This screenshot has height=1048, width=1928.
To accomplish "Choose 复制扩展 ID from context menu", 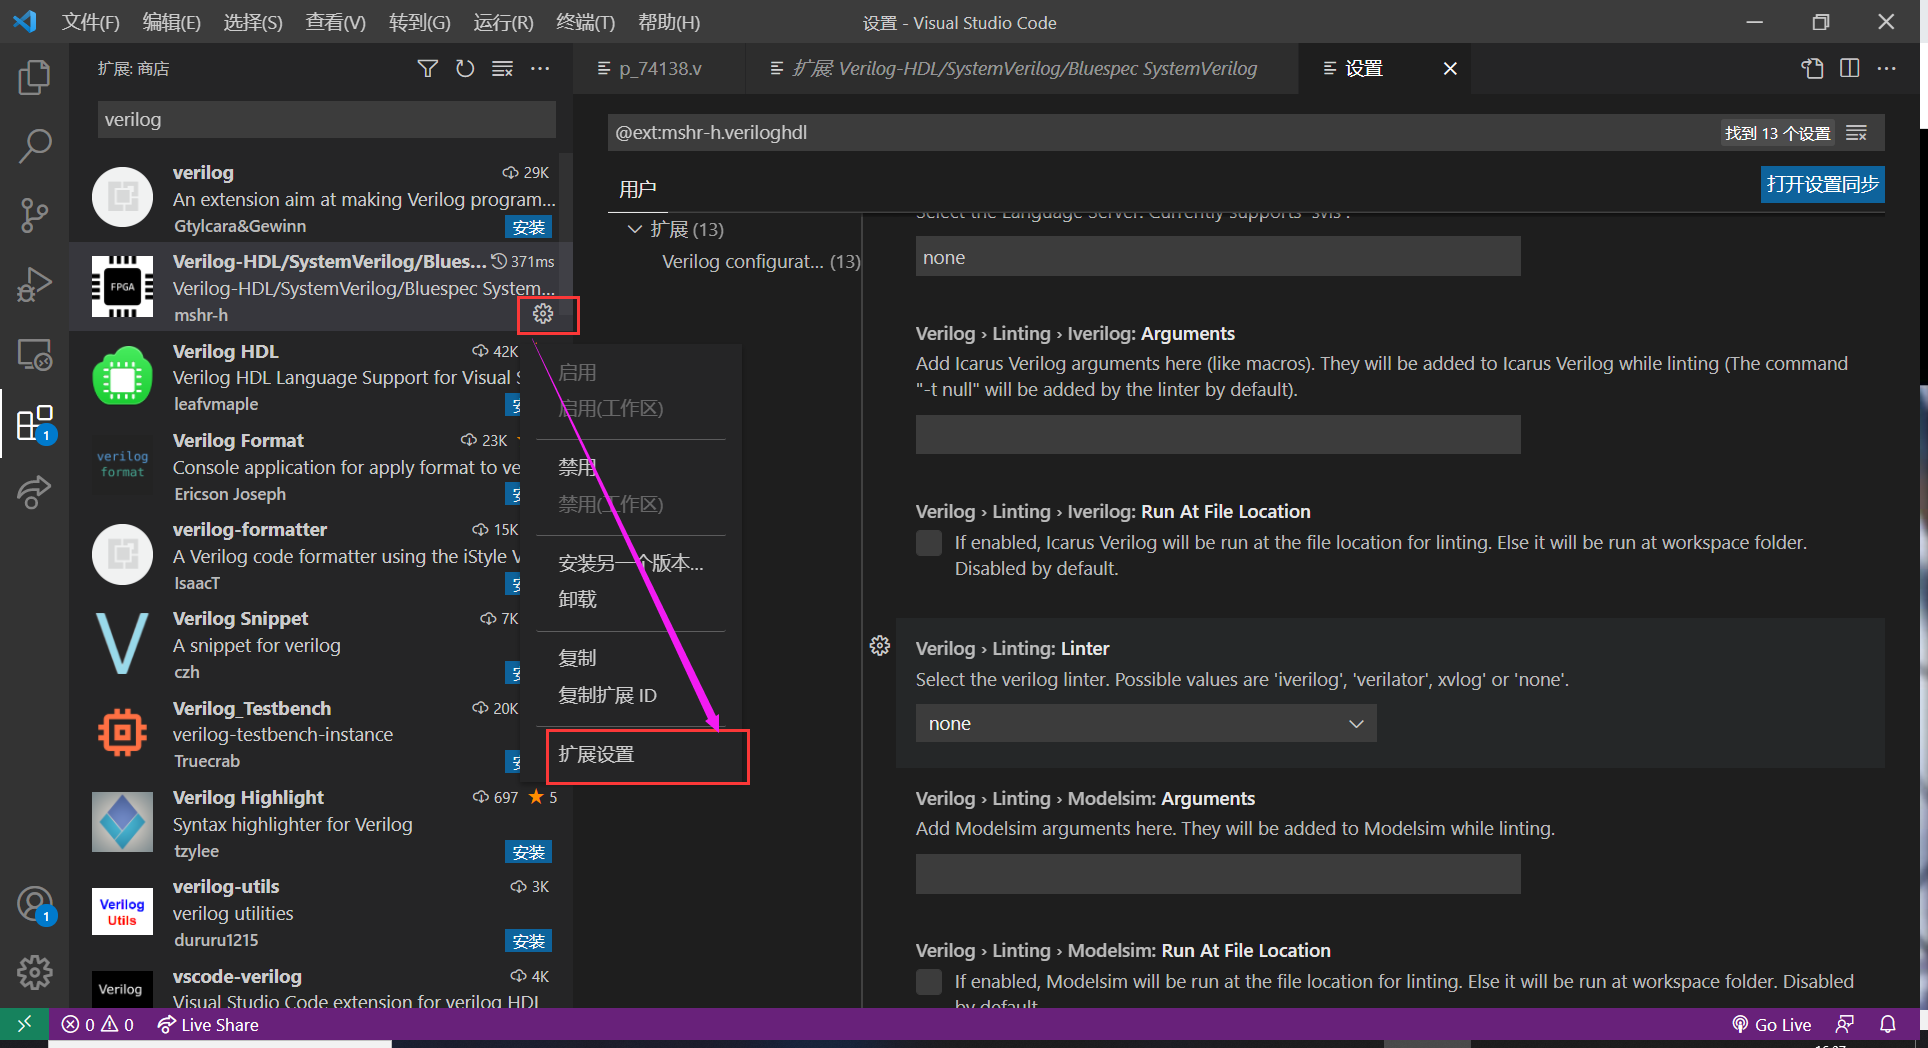I will (607, 695).
